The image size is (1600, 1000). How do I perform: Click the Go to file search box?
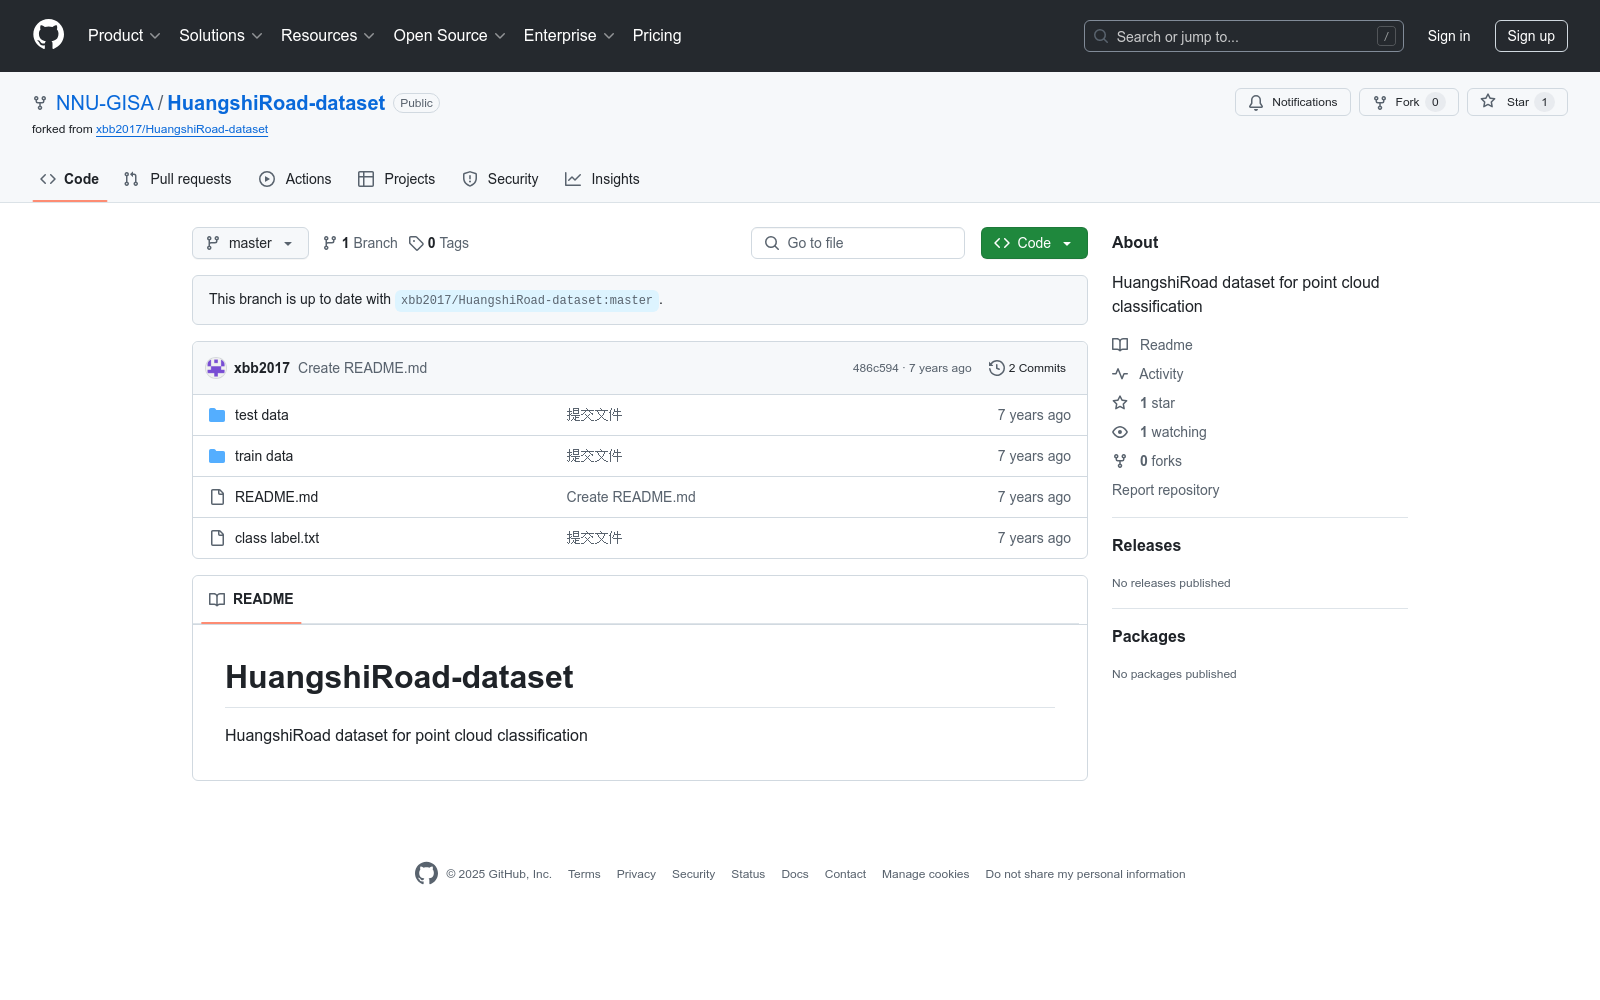(x=858, y=243)
